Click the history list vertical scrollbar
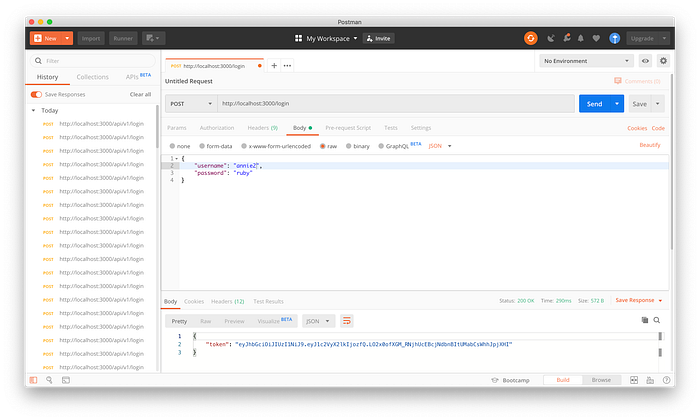700x420 pixels. [x=157, y=127]
